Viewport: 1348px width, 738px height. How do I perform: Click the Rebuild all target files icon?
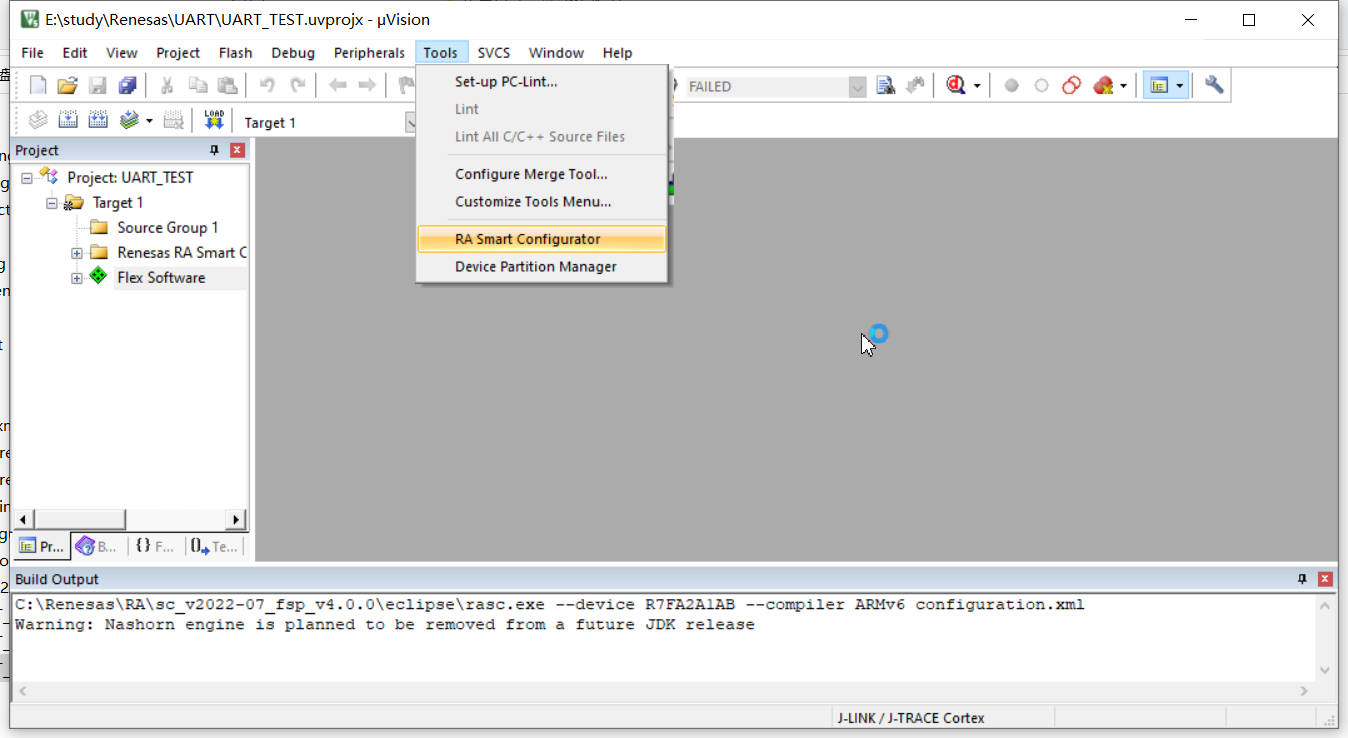pyautogui.click(x=98, y=121)
